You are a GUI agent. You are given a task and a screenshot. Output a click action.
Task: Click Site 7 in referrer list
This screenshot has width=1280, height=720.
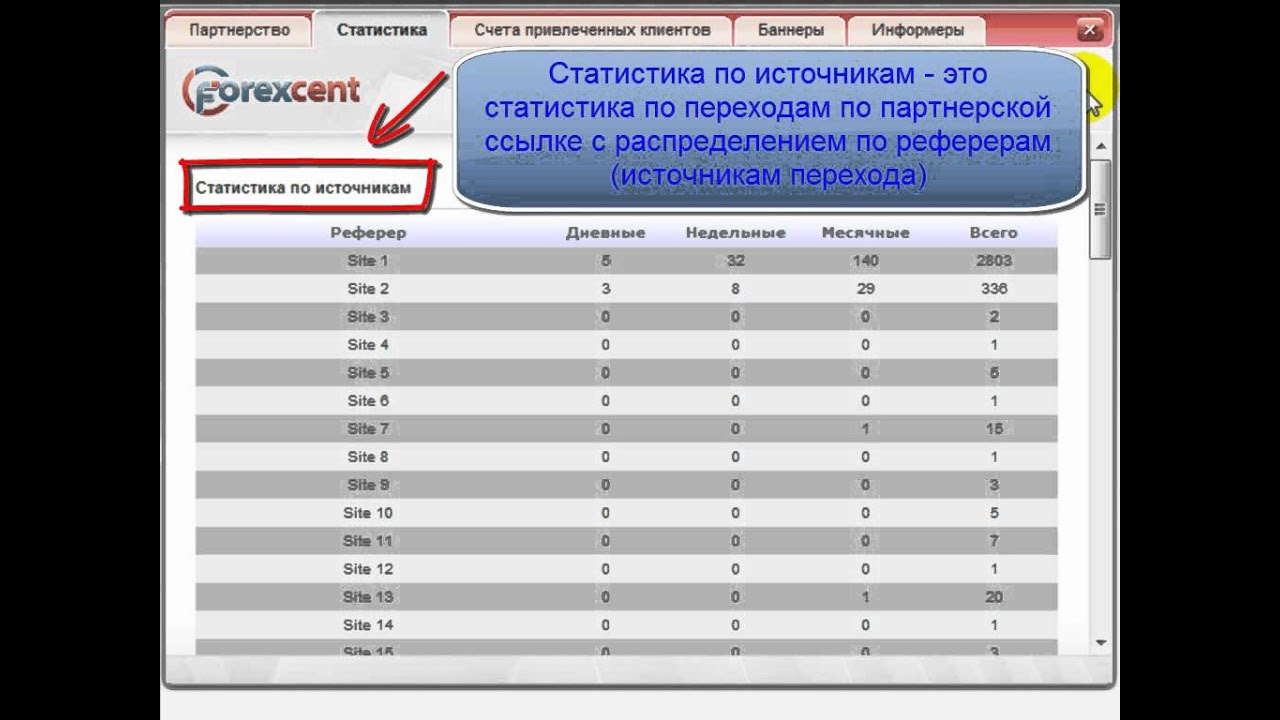pyautogui.click(x=368, y=429)
